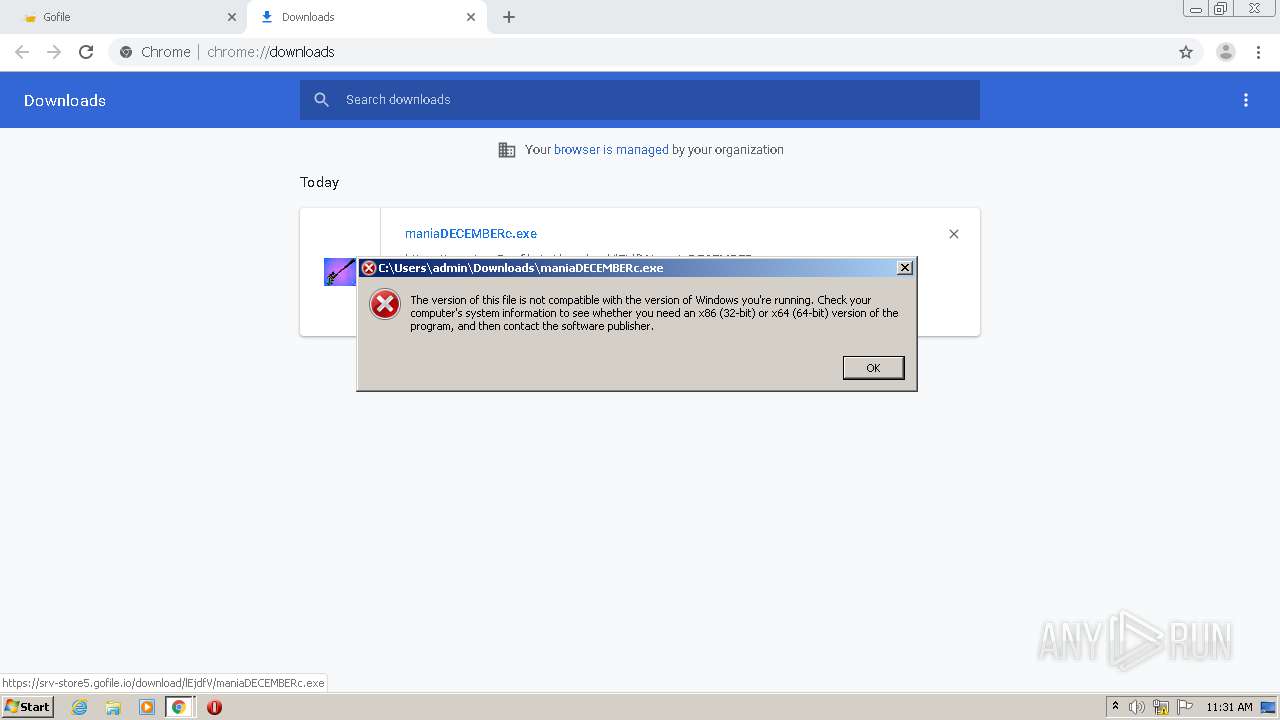Click the Today section heading
This screenshot has height=720, width=1280.
coord(319,182)
